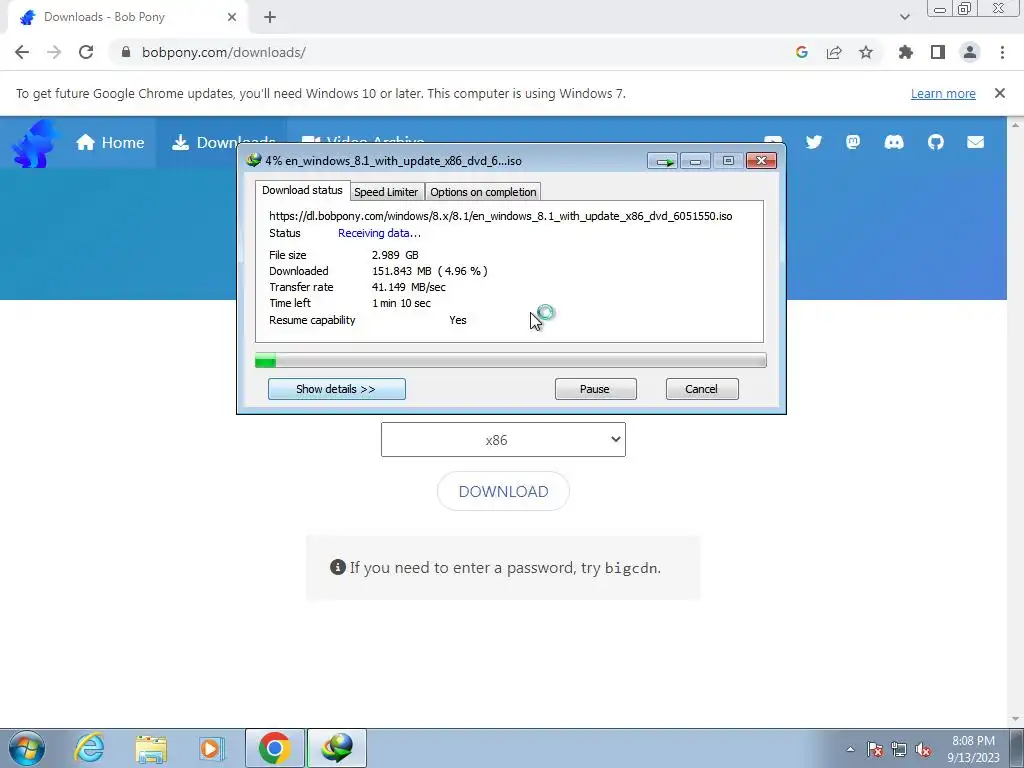Click the Chrome taskbar icon

pos(275,748)
